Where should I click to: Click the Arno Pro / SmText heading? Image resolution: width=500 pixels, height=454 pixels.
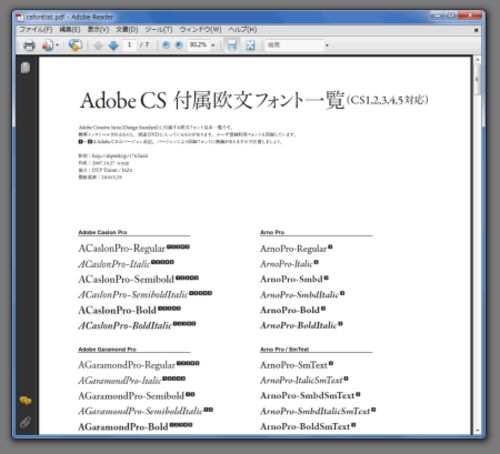click(285, 349)
